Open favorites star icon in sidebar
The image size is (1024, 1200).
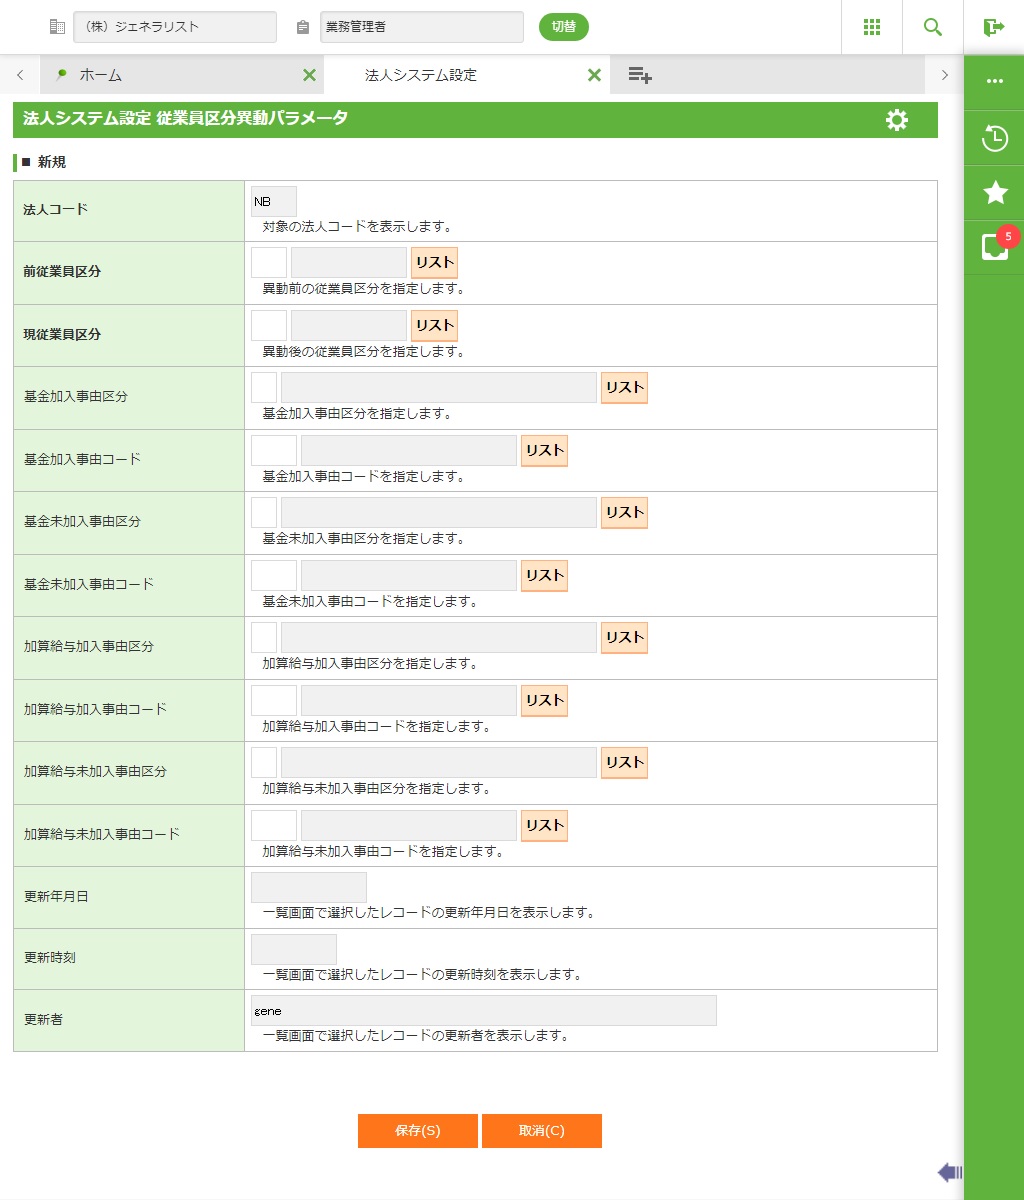click(994, 192)
